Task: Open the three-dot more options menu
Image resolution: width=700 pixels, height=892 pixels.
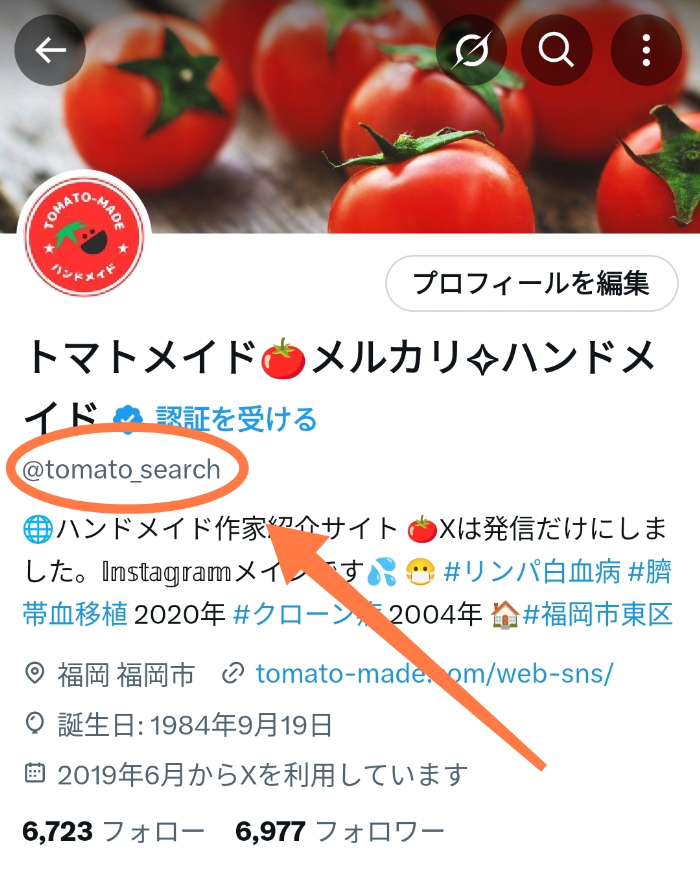Action: tap(646, 51)
